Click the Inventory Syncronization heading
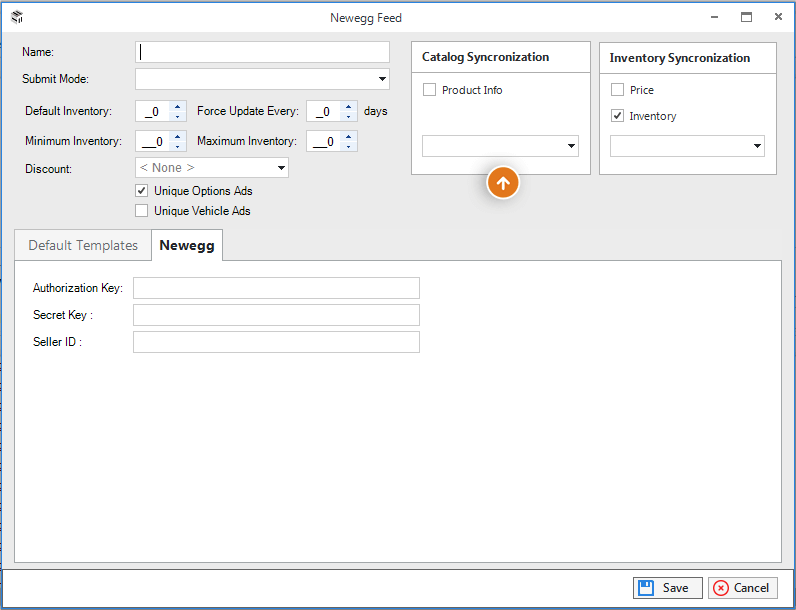Viewport: 796px width, 610px height. pyautogui.click(x=680, y=58)
